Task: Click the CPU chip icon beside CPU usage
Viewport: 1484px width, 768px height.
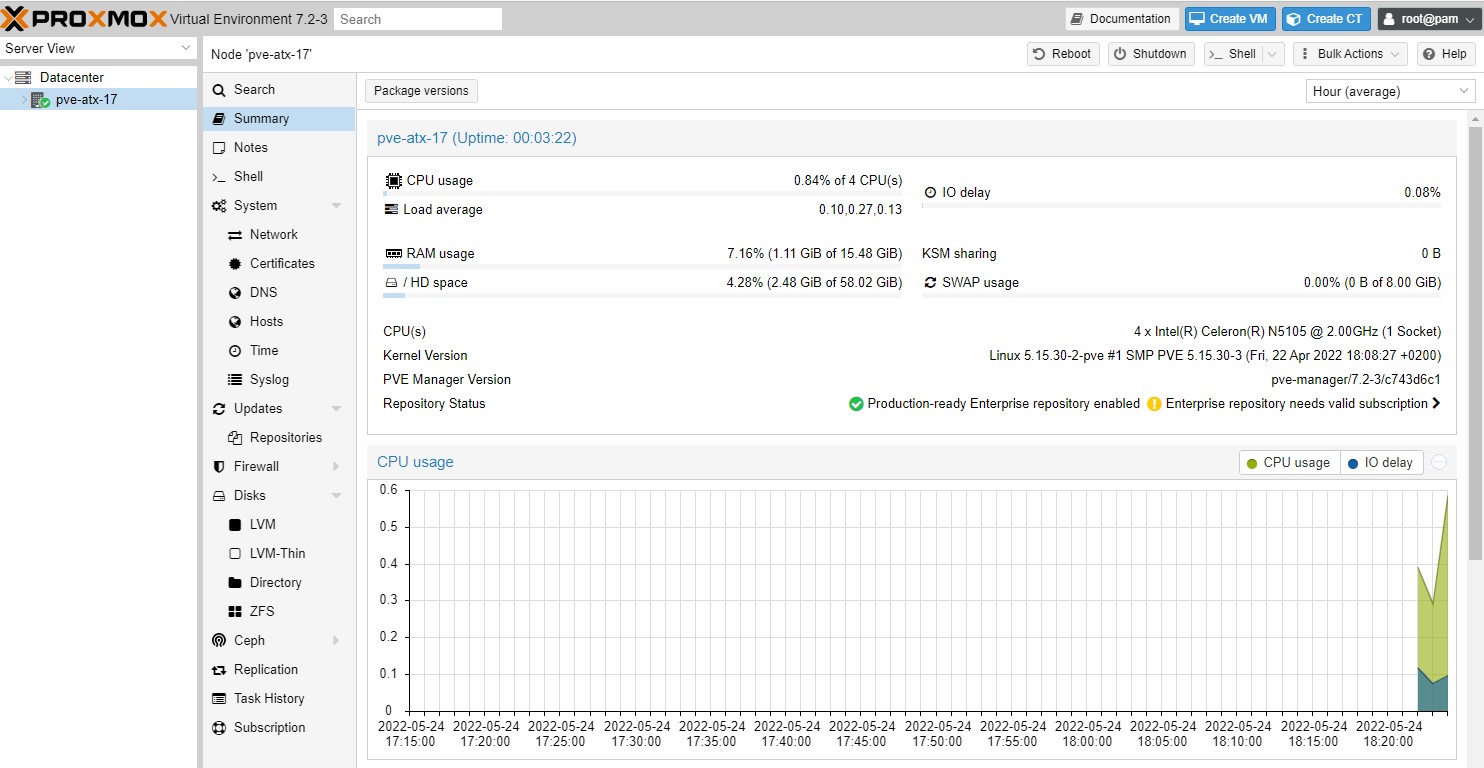Action: [x=393, y=181]
